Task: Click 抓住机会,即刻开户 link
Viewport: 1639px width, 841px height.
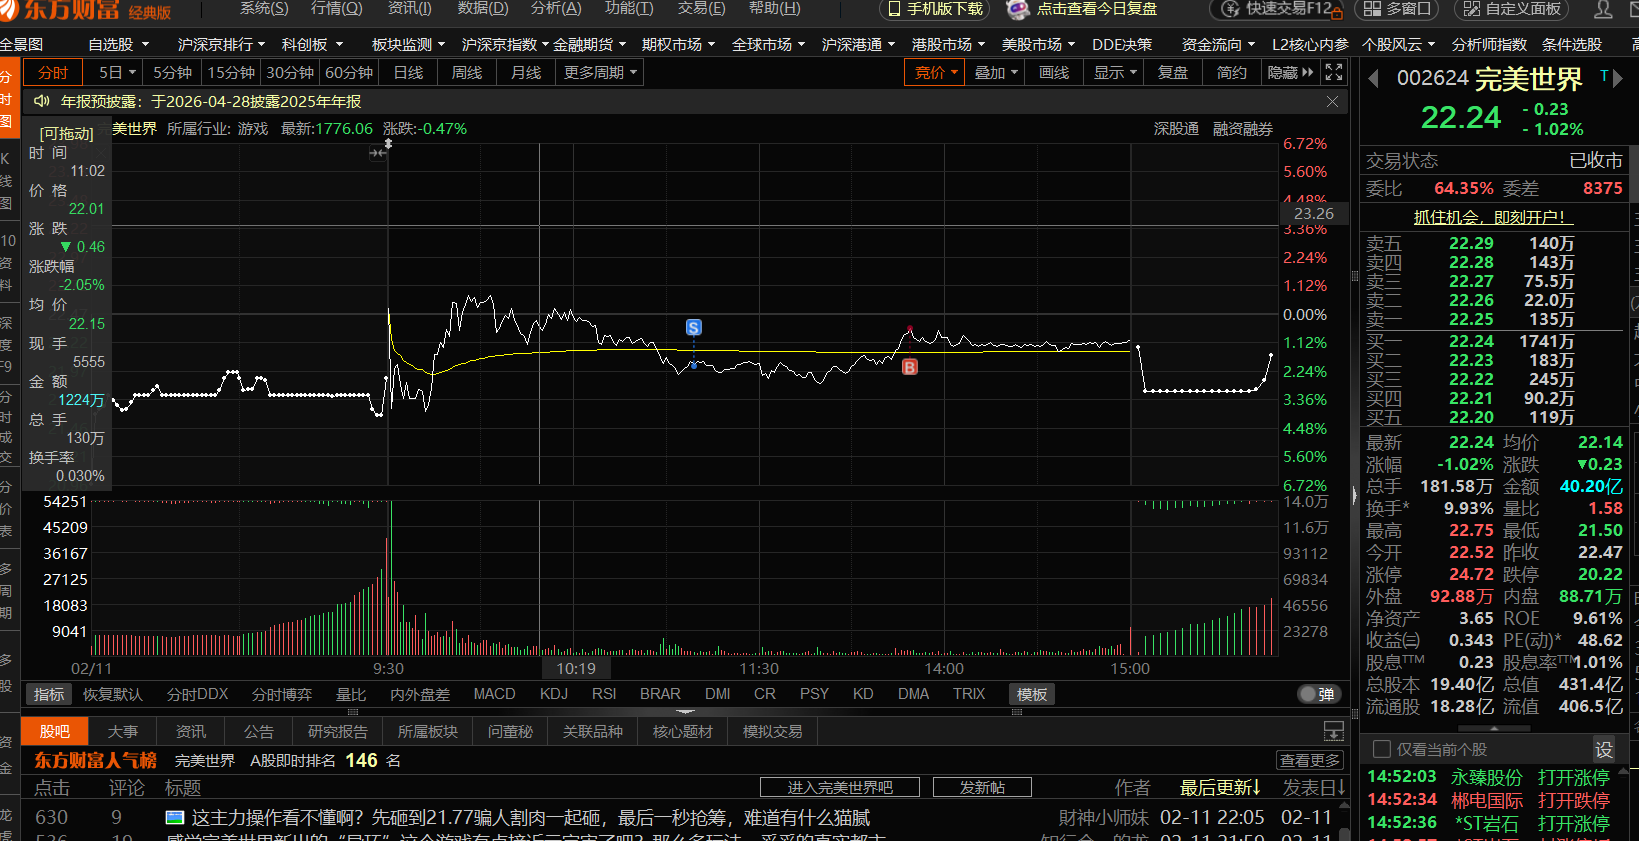Action: (x=1494, y=217)
